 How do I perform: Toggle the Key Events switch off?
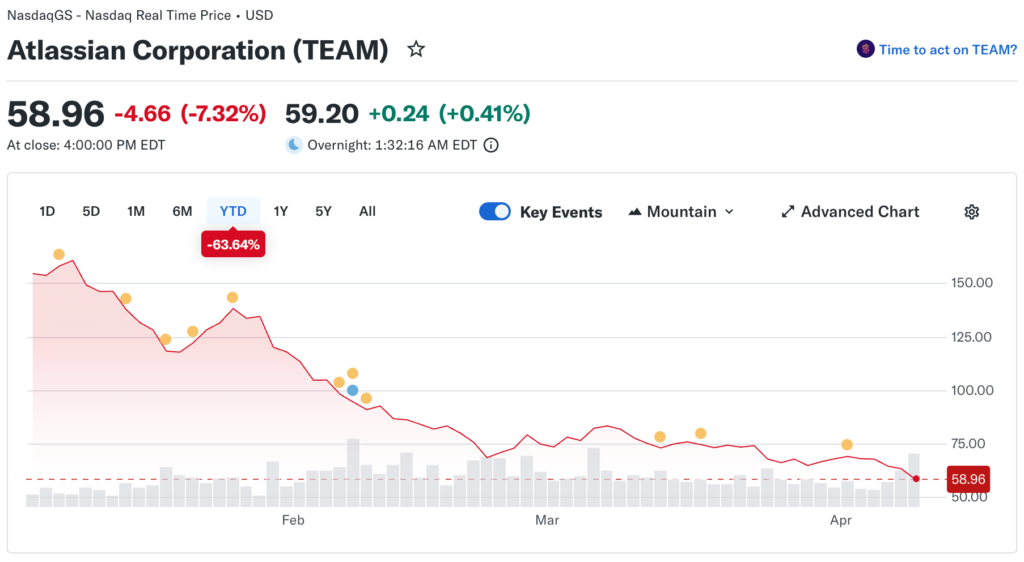(x=495, y=212)
